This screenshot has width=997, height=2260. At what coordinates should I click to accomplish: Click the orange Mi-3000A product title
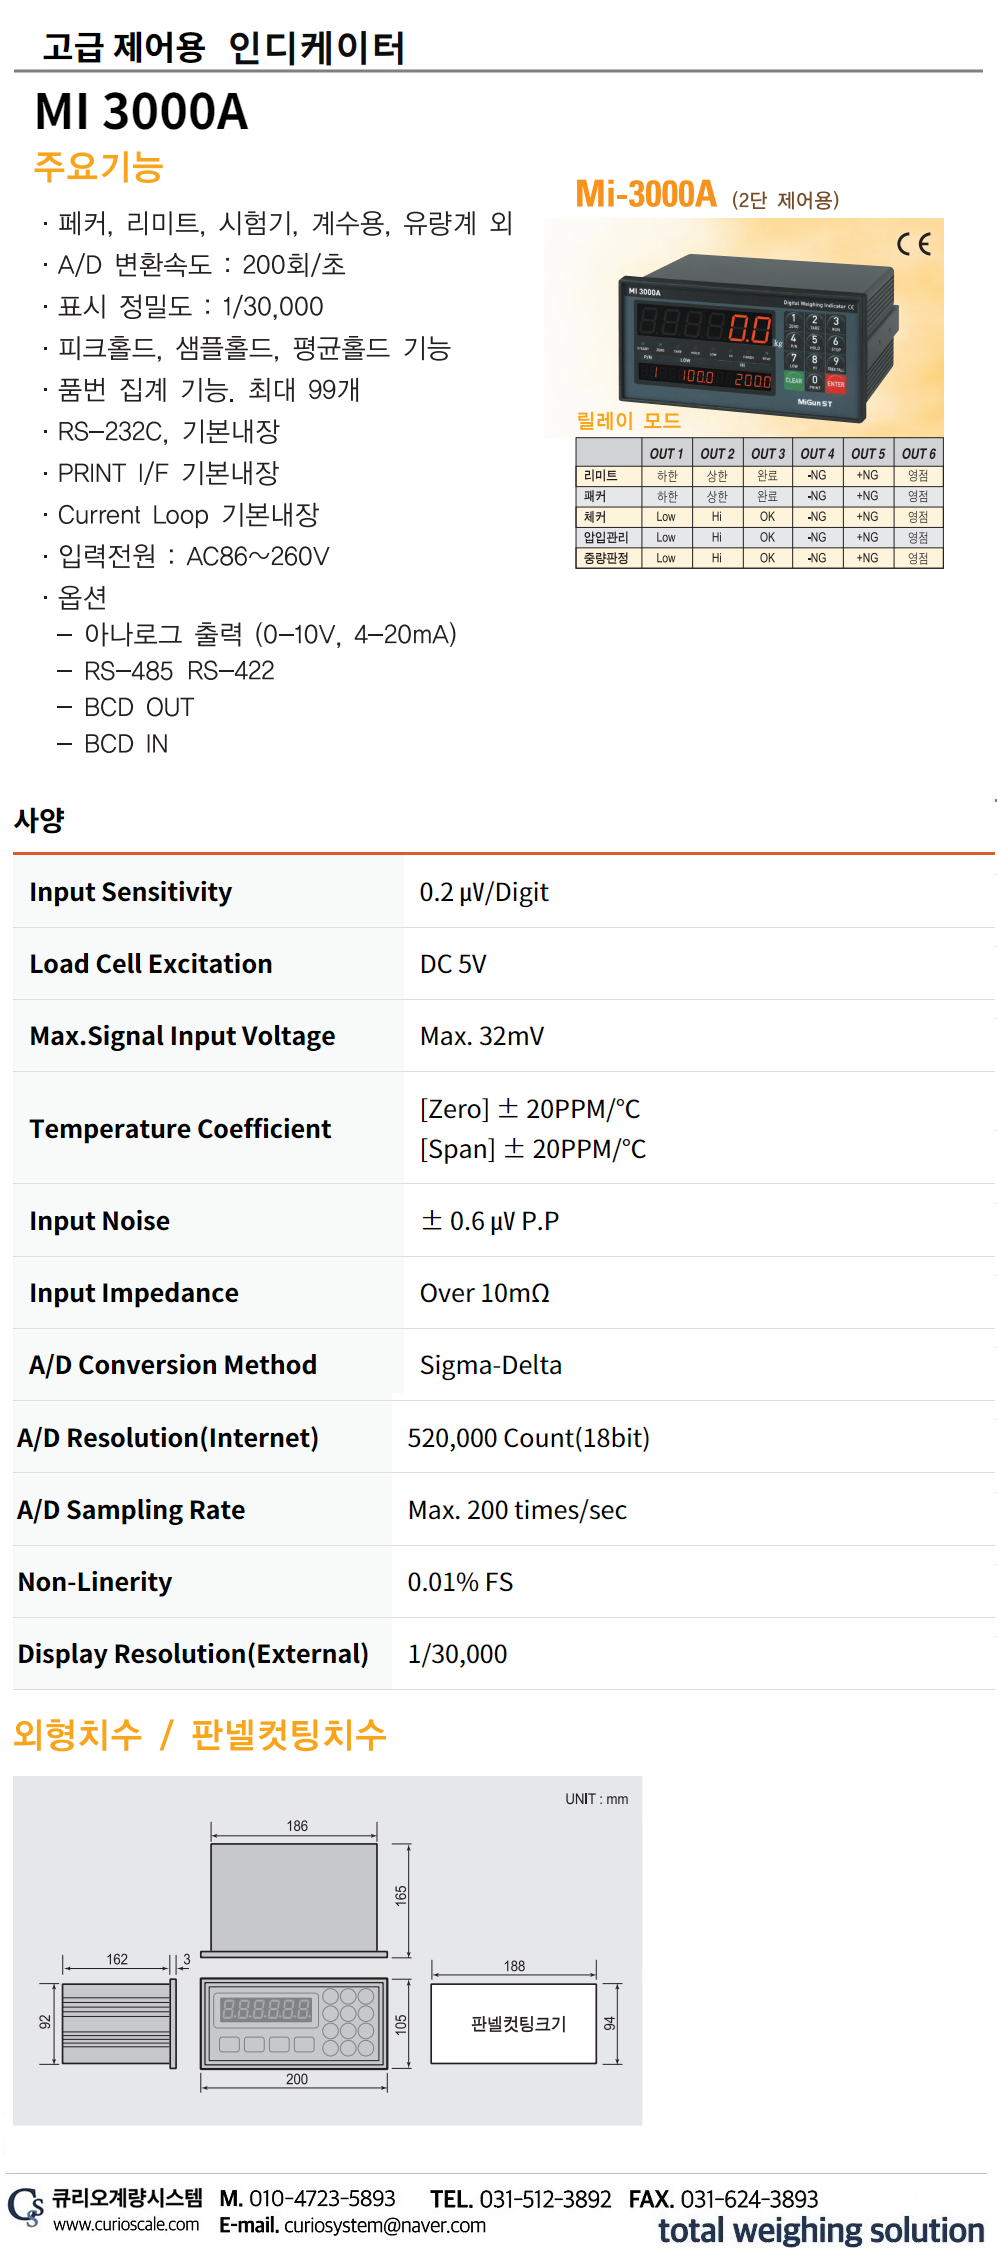[x=646, y=194]
